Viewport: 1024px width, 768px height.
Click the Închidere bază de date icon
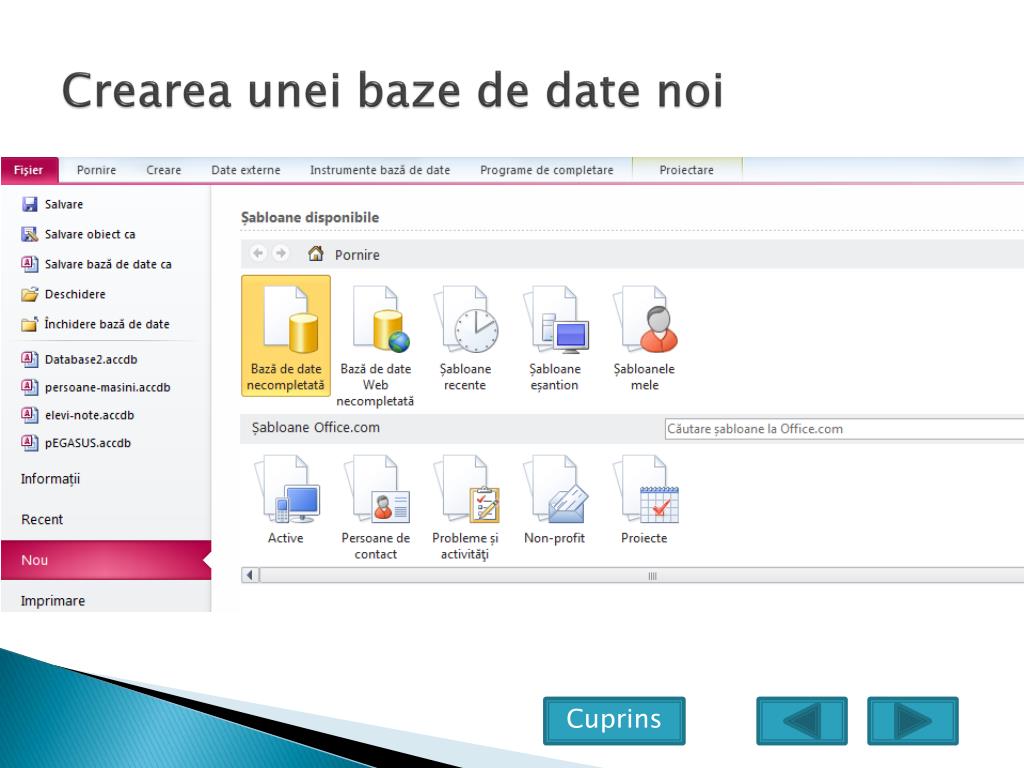(29, 324)
